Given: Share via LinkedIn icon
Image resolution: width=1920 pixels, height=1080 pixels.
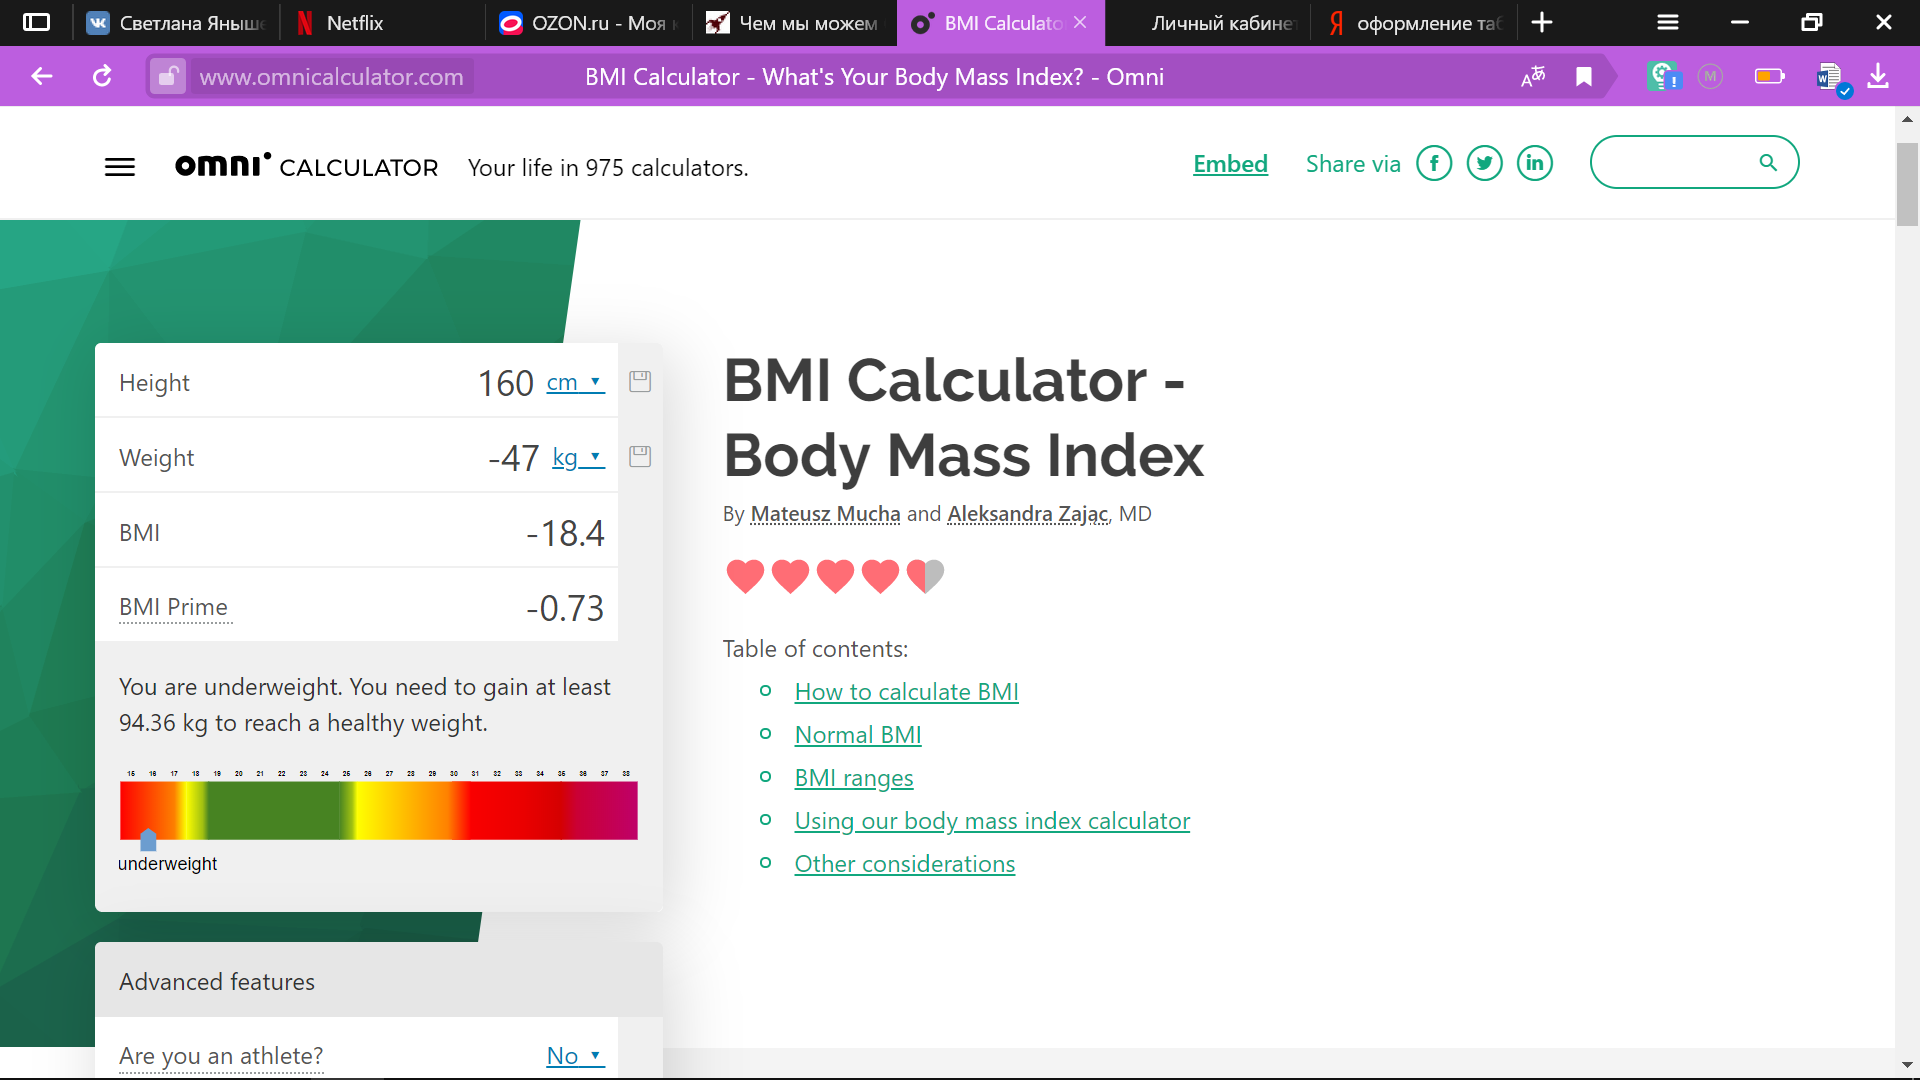Looking at the screenshot, I should point(1534,163).
